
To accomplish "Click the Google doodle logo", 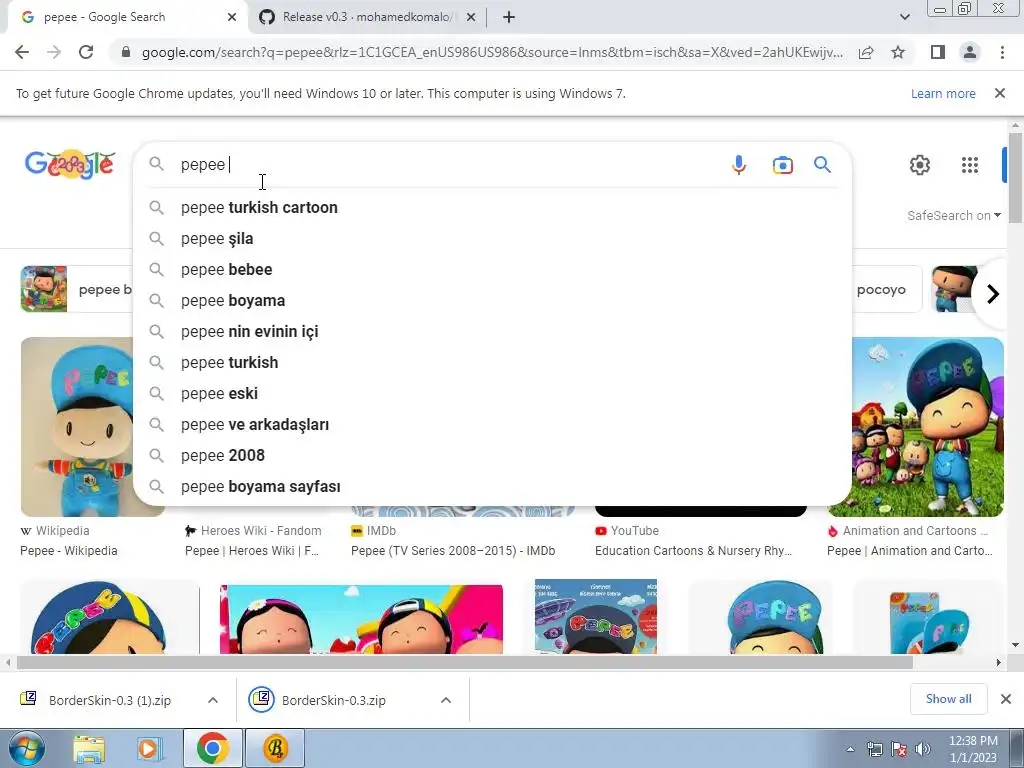I will click(70, 165).
